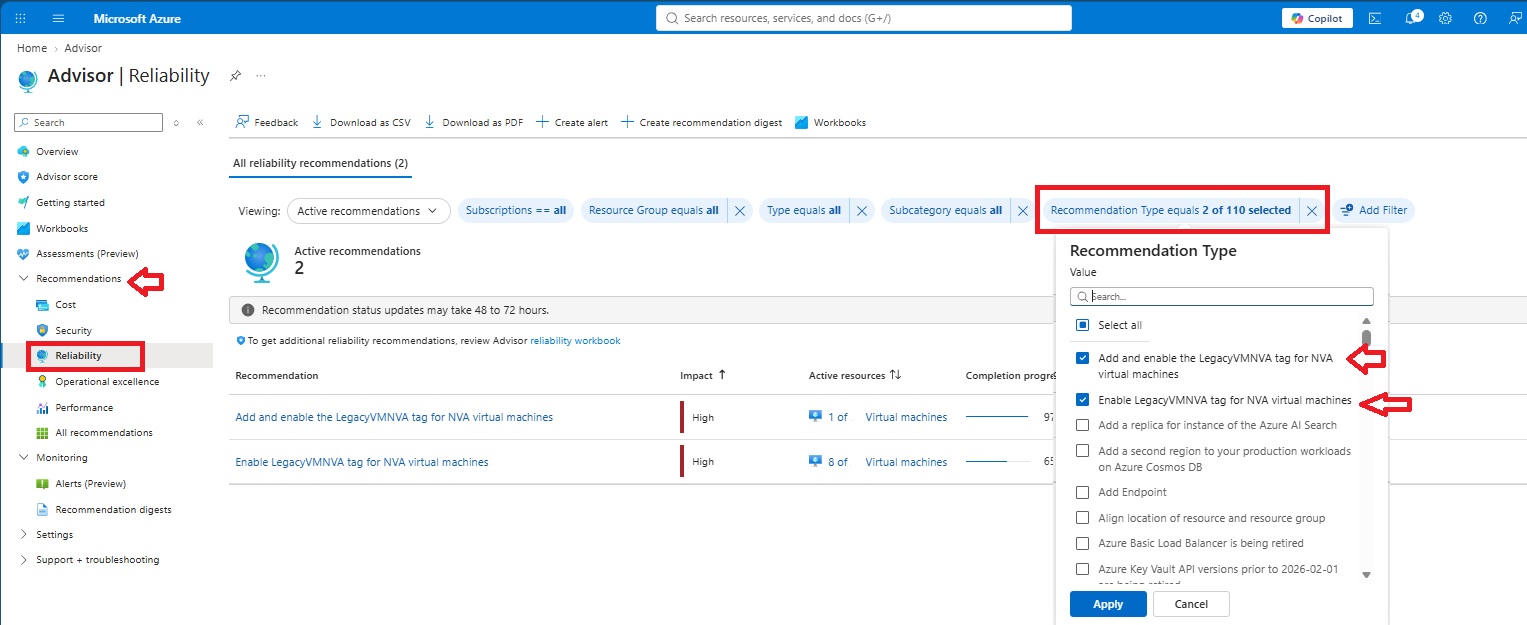
Task: Click Add Filter
Action: [1373, 210]
